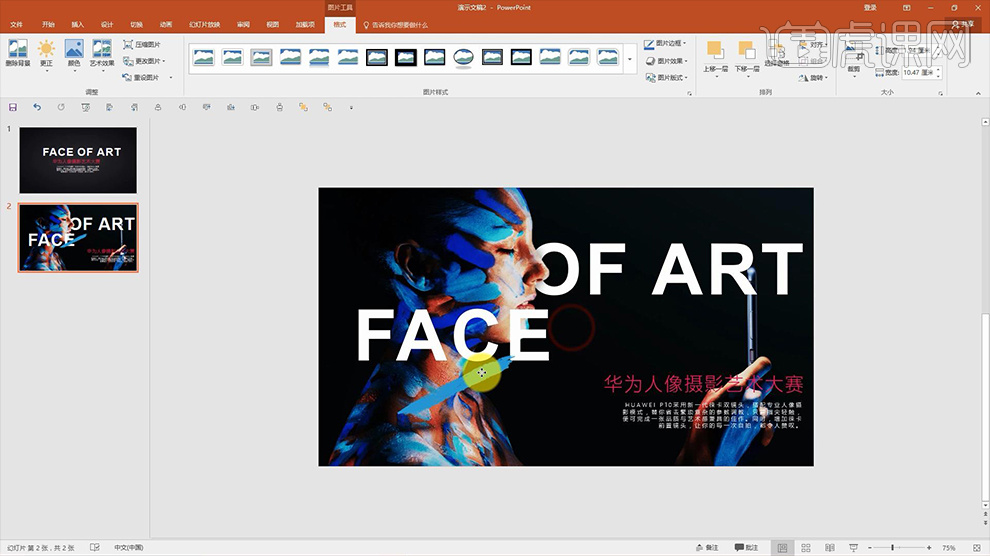Apply the first picture style thumbnail
Viewport: 990px width, 556px height.
coord(203,57)
